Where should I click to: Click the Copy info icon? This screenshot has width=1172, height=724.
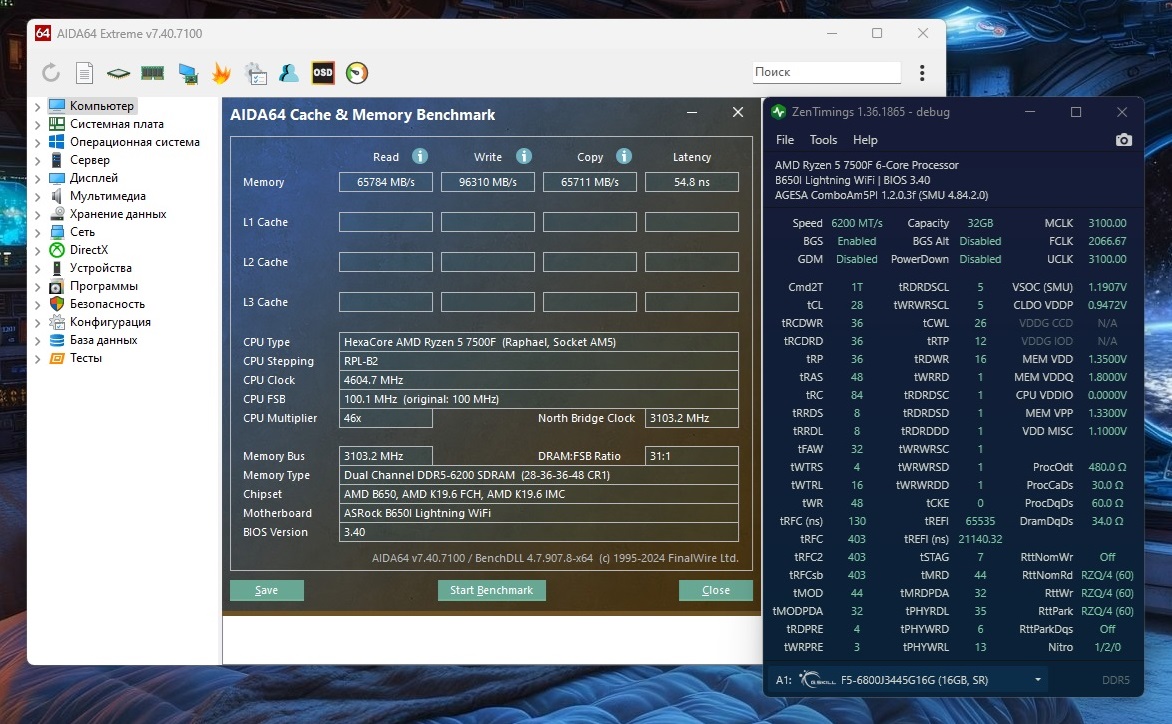[x=624, y=156]
